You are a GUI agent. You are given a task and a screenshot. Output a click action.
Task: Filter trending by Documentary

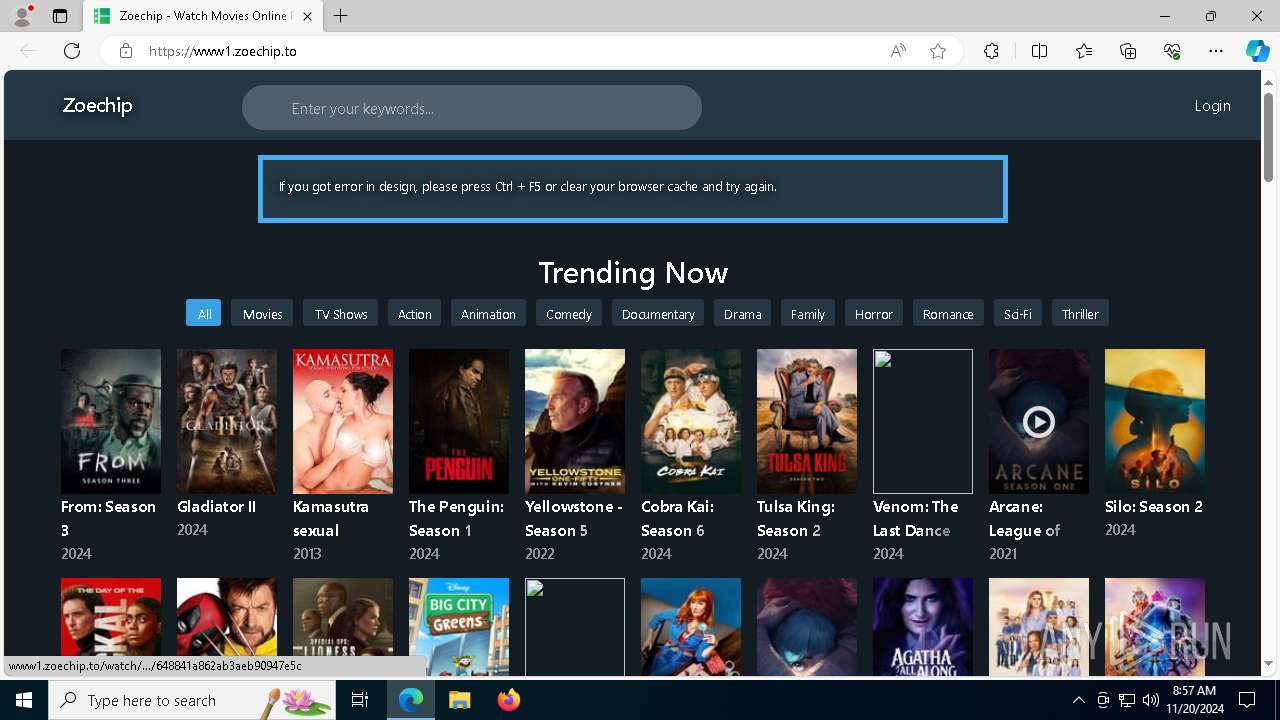pos(658,313)
